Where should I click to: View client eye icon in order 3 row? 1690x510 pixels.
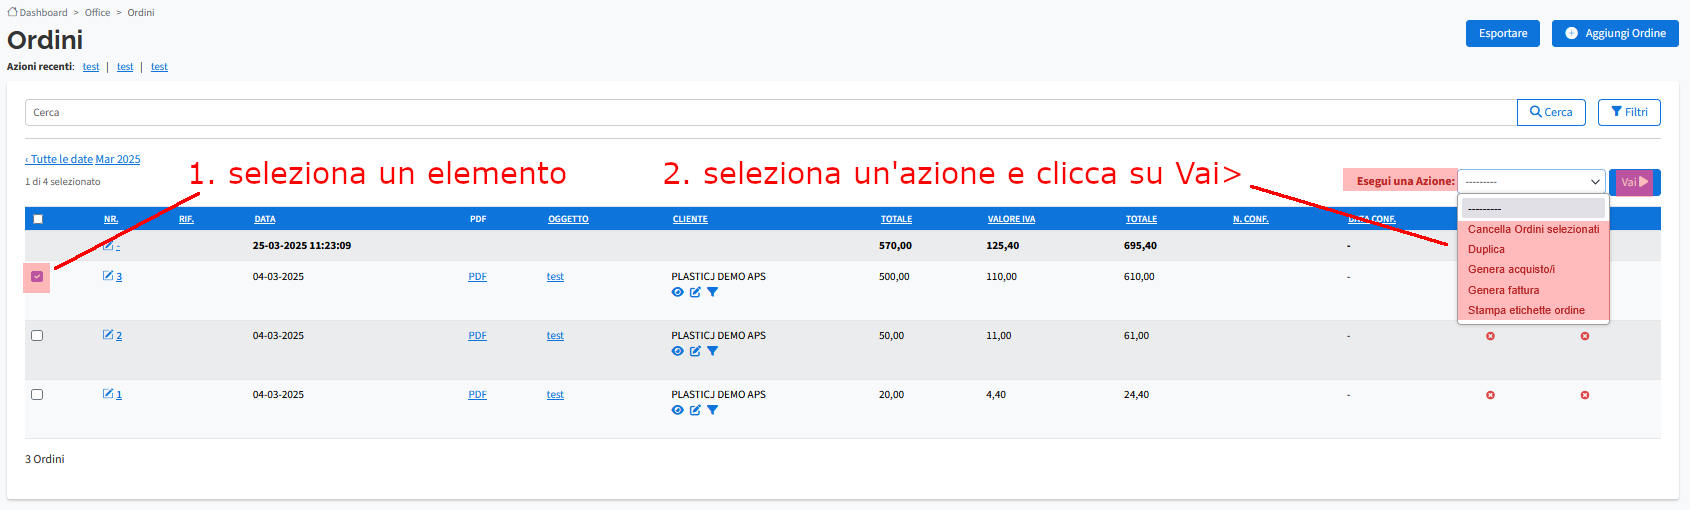pos(678,292)
